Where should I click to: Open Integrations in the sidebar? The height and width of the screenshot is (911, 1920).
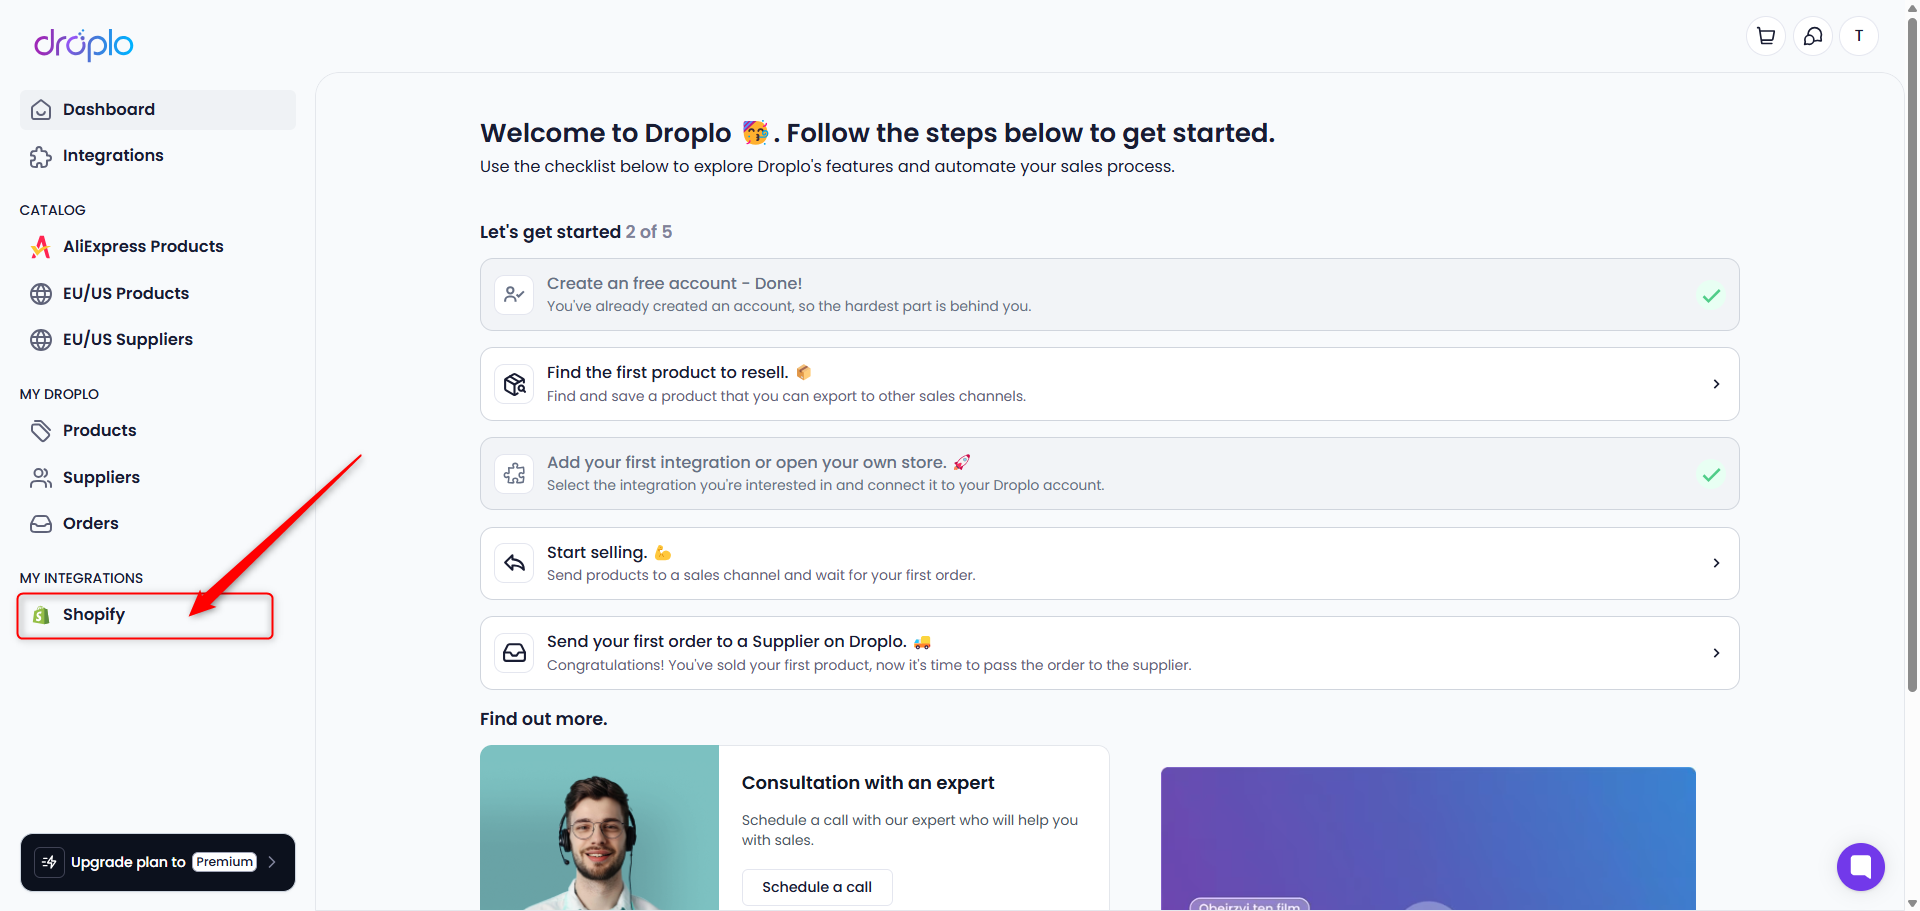158,156
